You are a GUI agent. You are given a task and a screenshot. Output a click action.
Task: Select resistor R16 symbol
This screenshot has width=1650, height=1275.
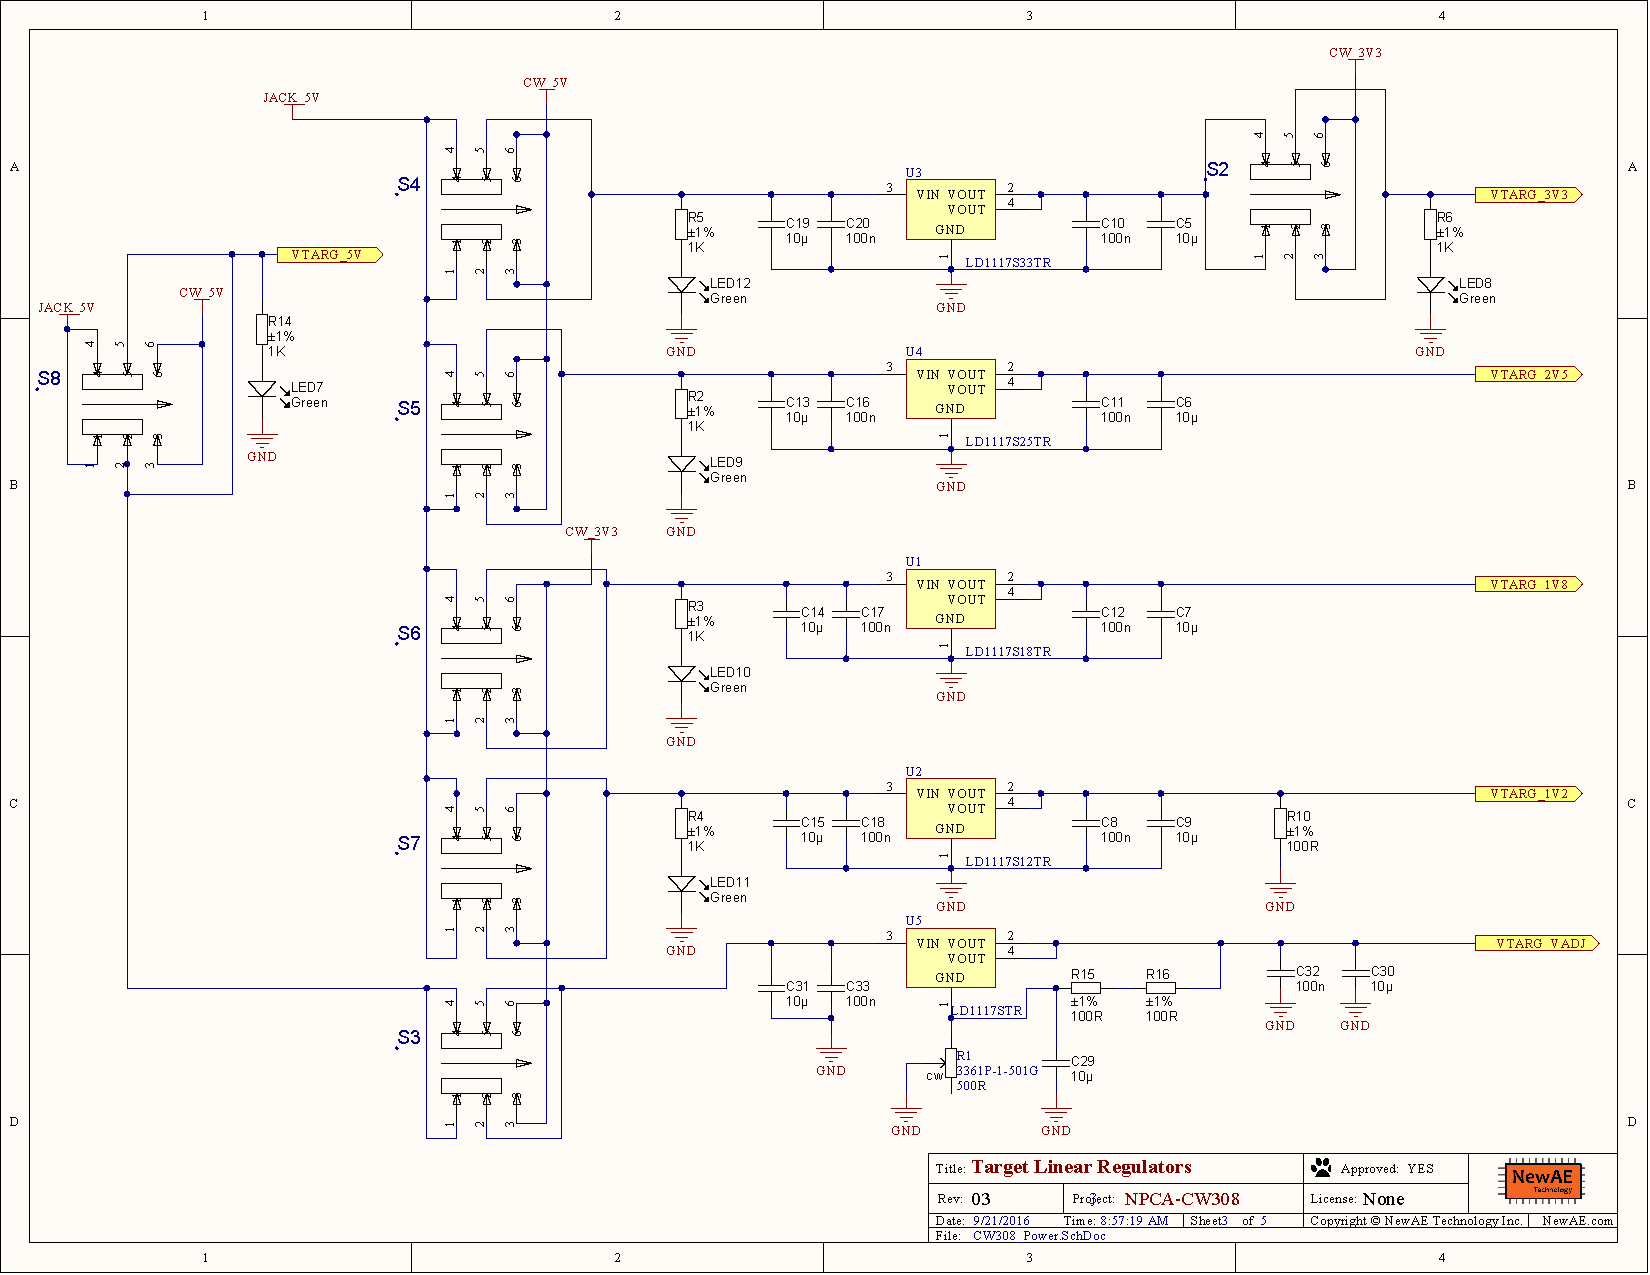click(1161, 988)
